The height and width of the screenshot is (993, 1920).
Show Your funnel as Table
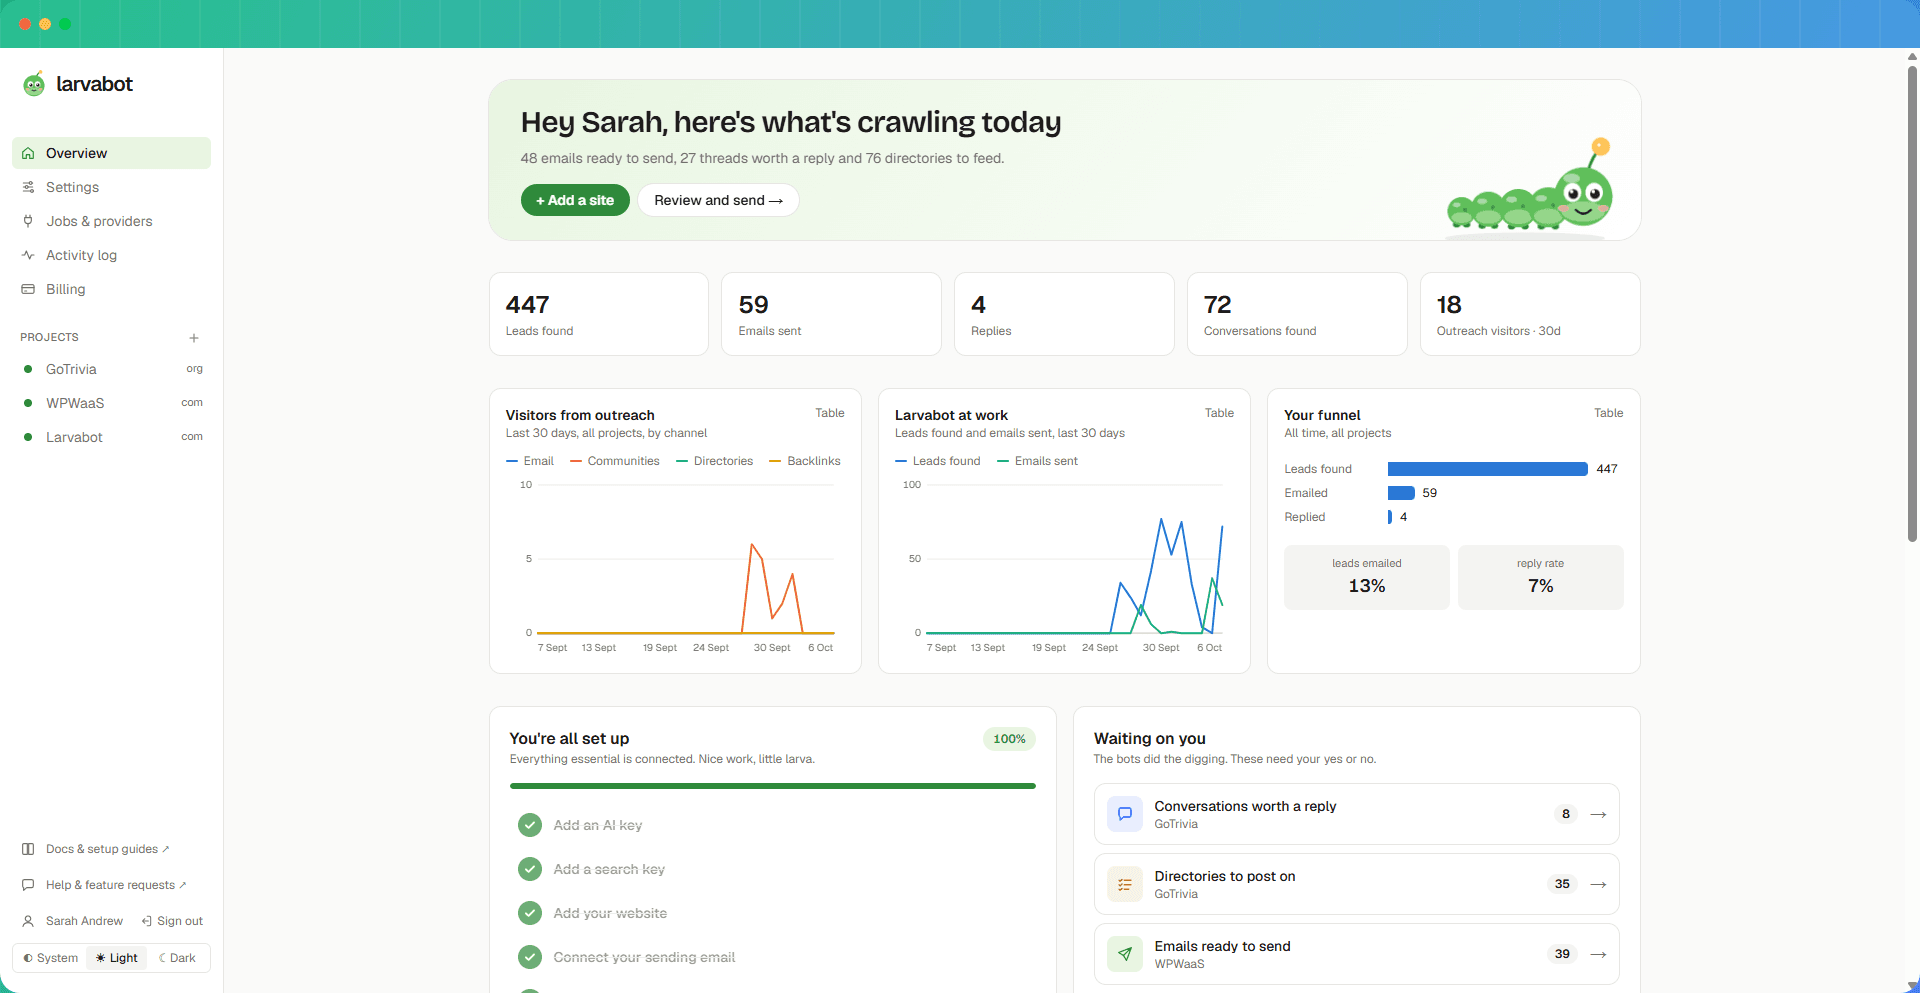1609,413
